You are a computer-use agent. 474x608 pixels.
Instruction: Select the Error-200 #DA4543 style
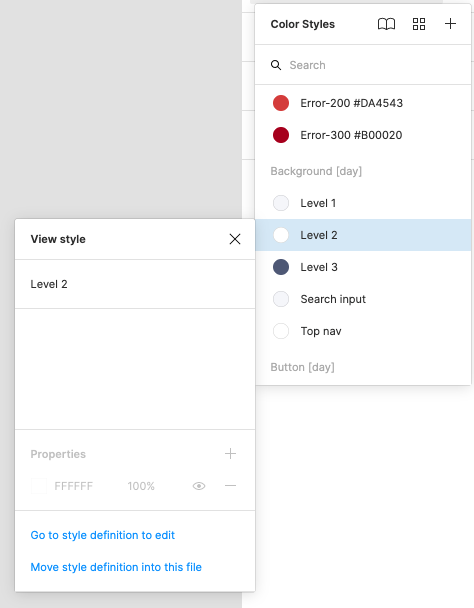coord(363,103)
